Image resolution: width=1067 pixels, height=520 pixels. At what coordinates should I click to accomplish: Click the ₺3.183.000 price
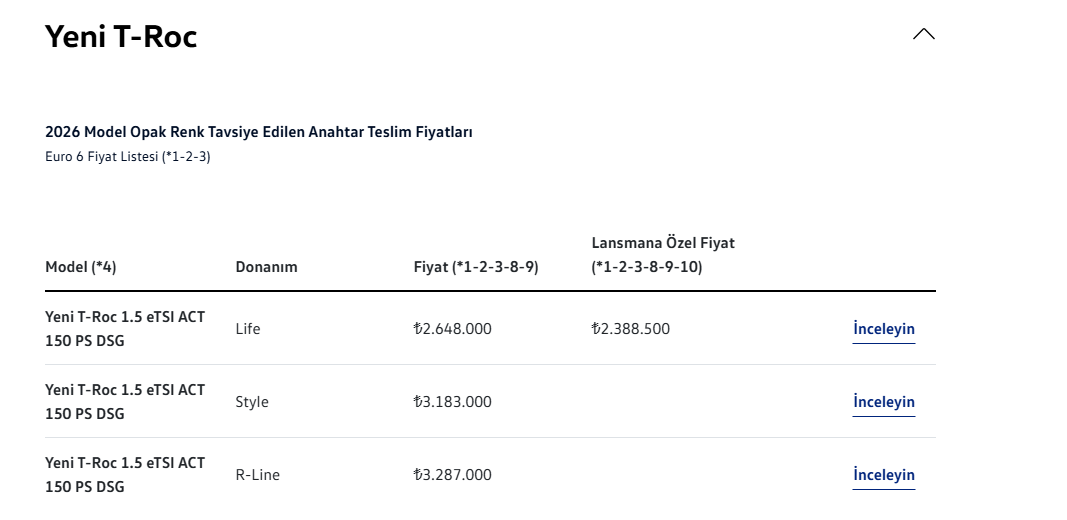coord(452,402)
